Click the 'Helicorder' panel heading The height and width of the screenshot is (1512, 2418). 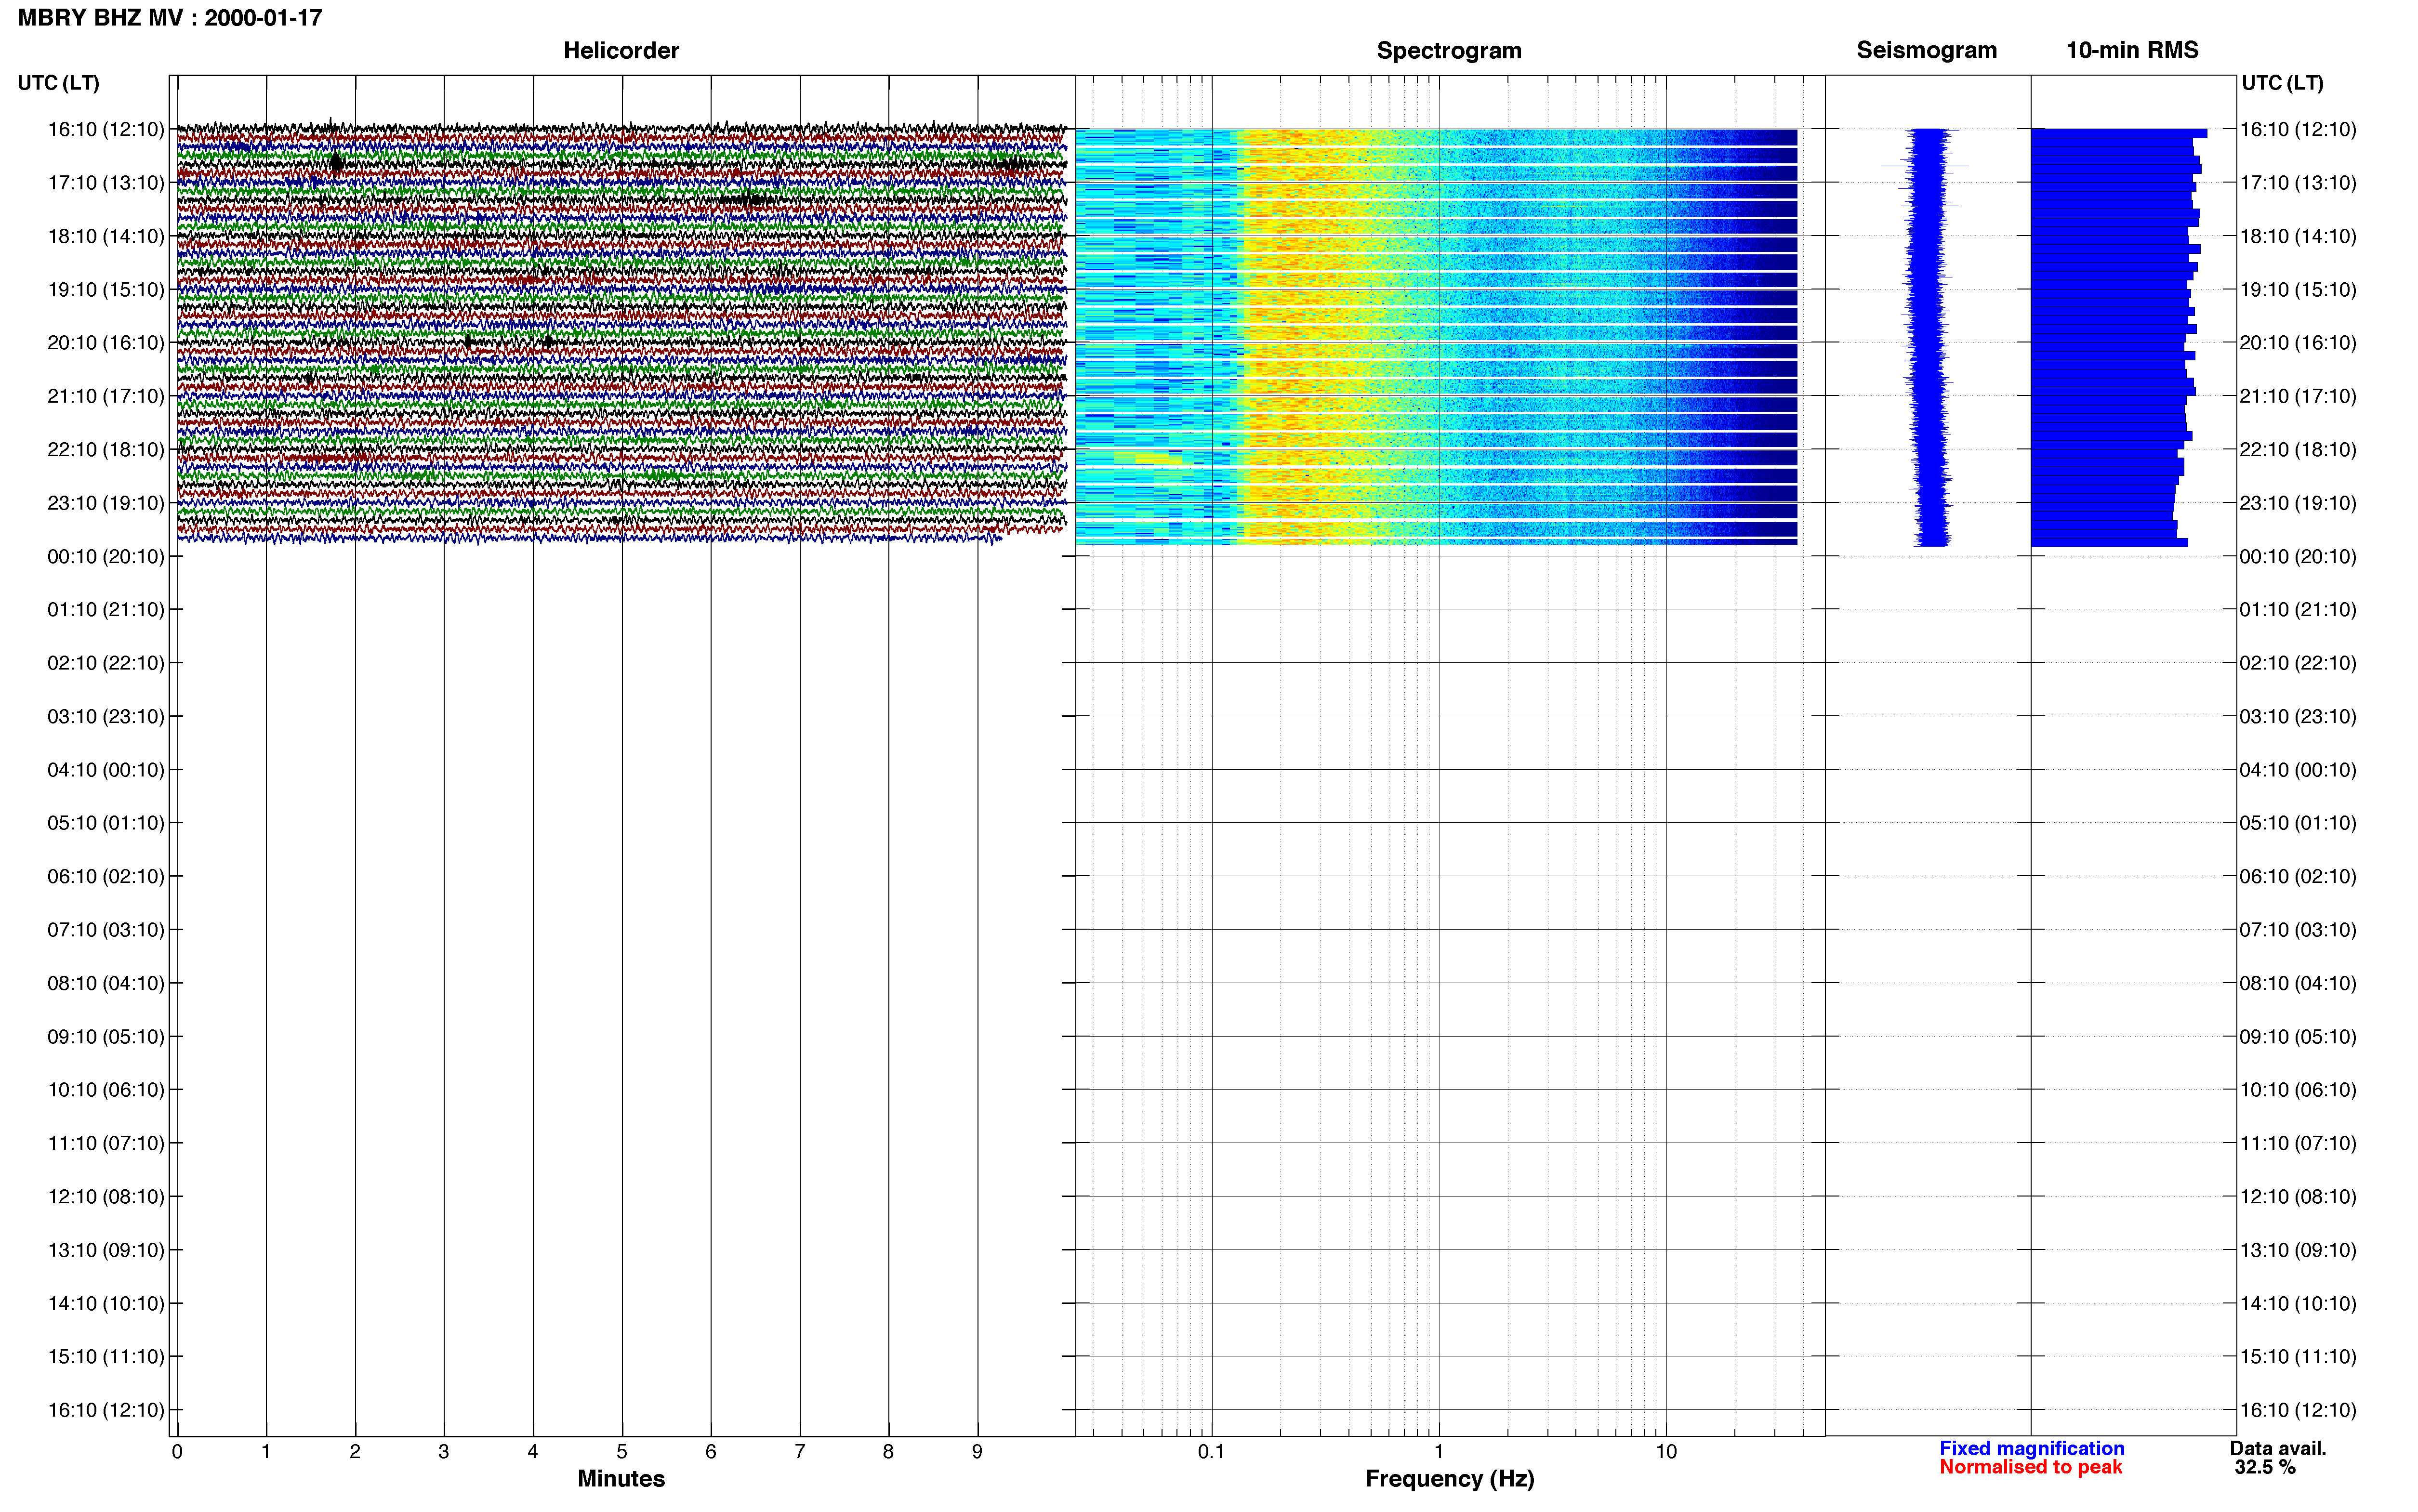[621, 50]
